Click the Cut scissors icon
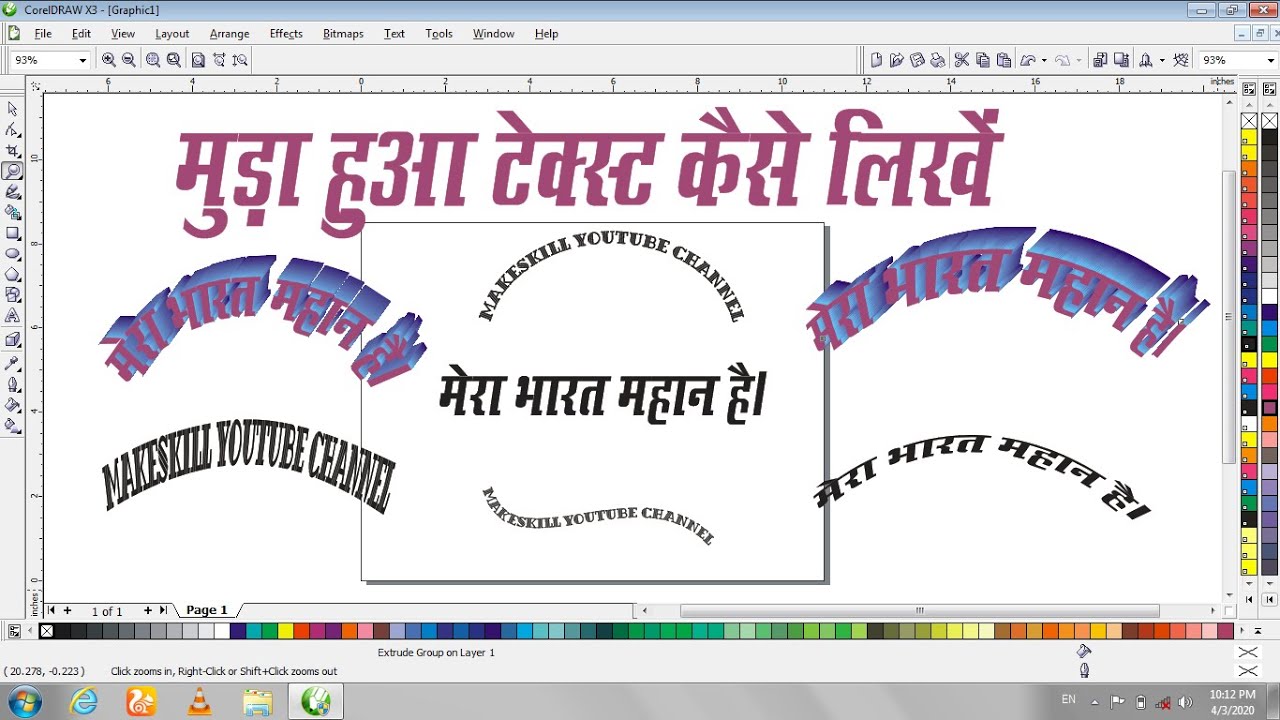The image size is (1280, 720). [962, 60]
